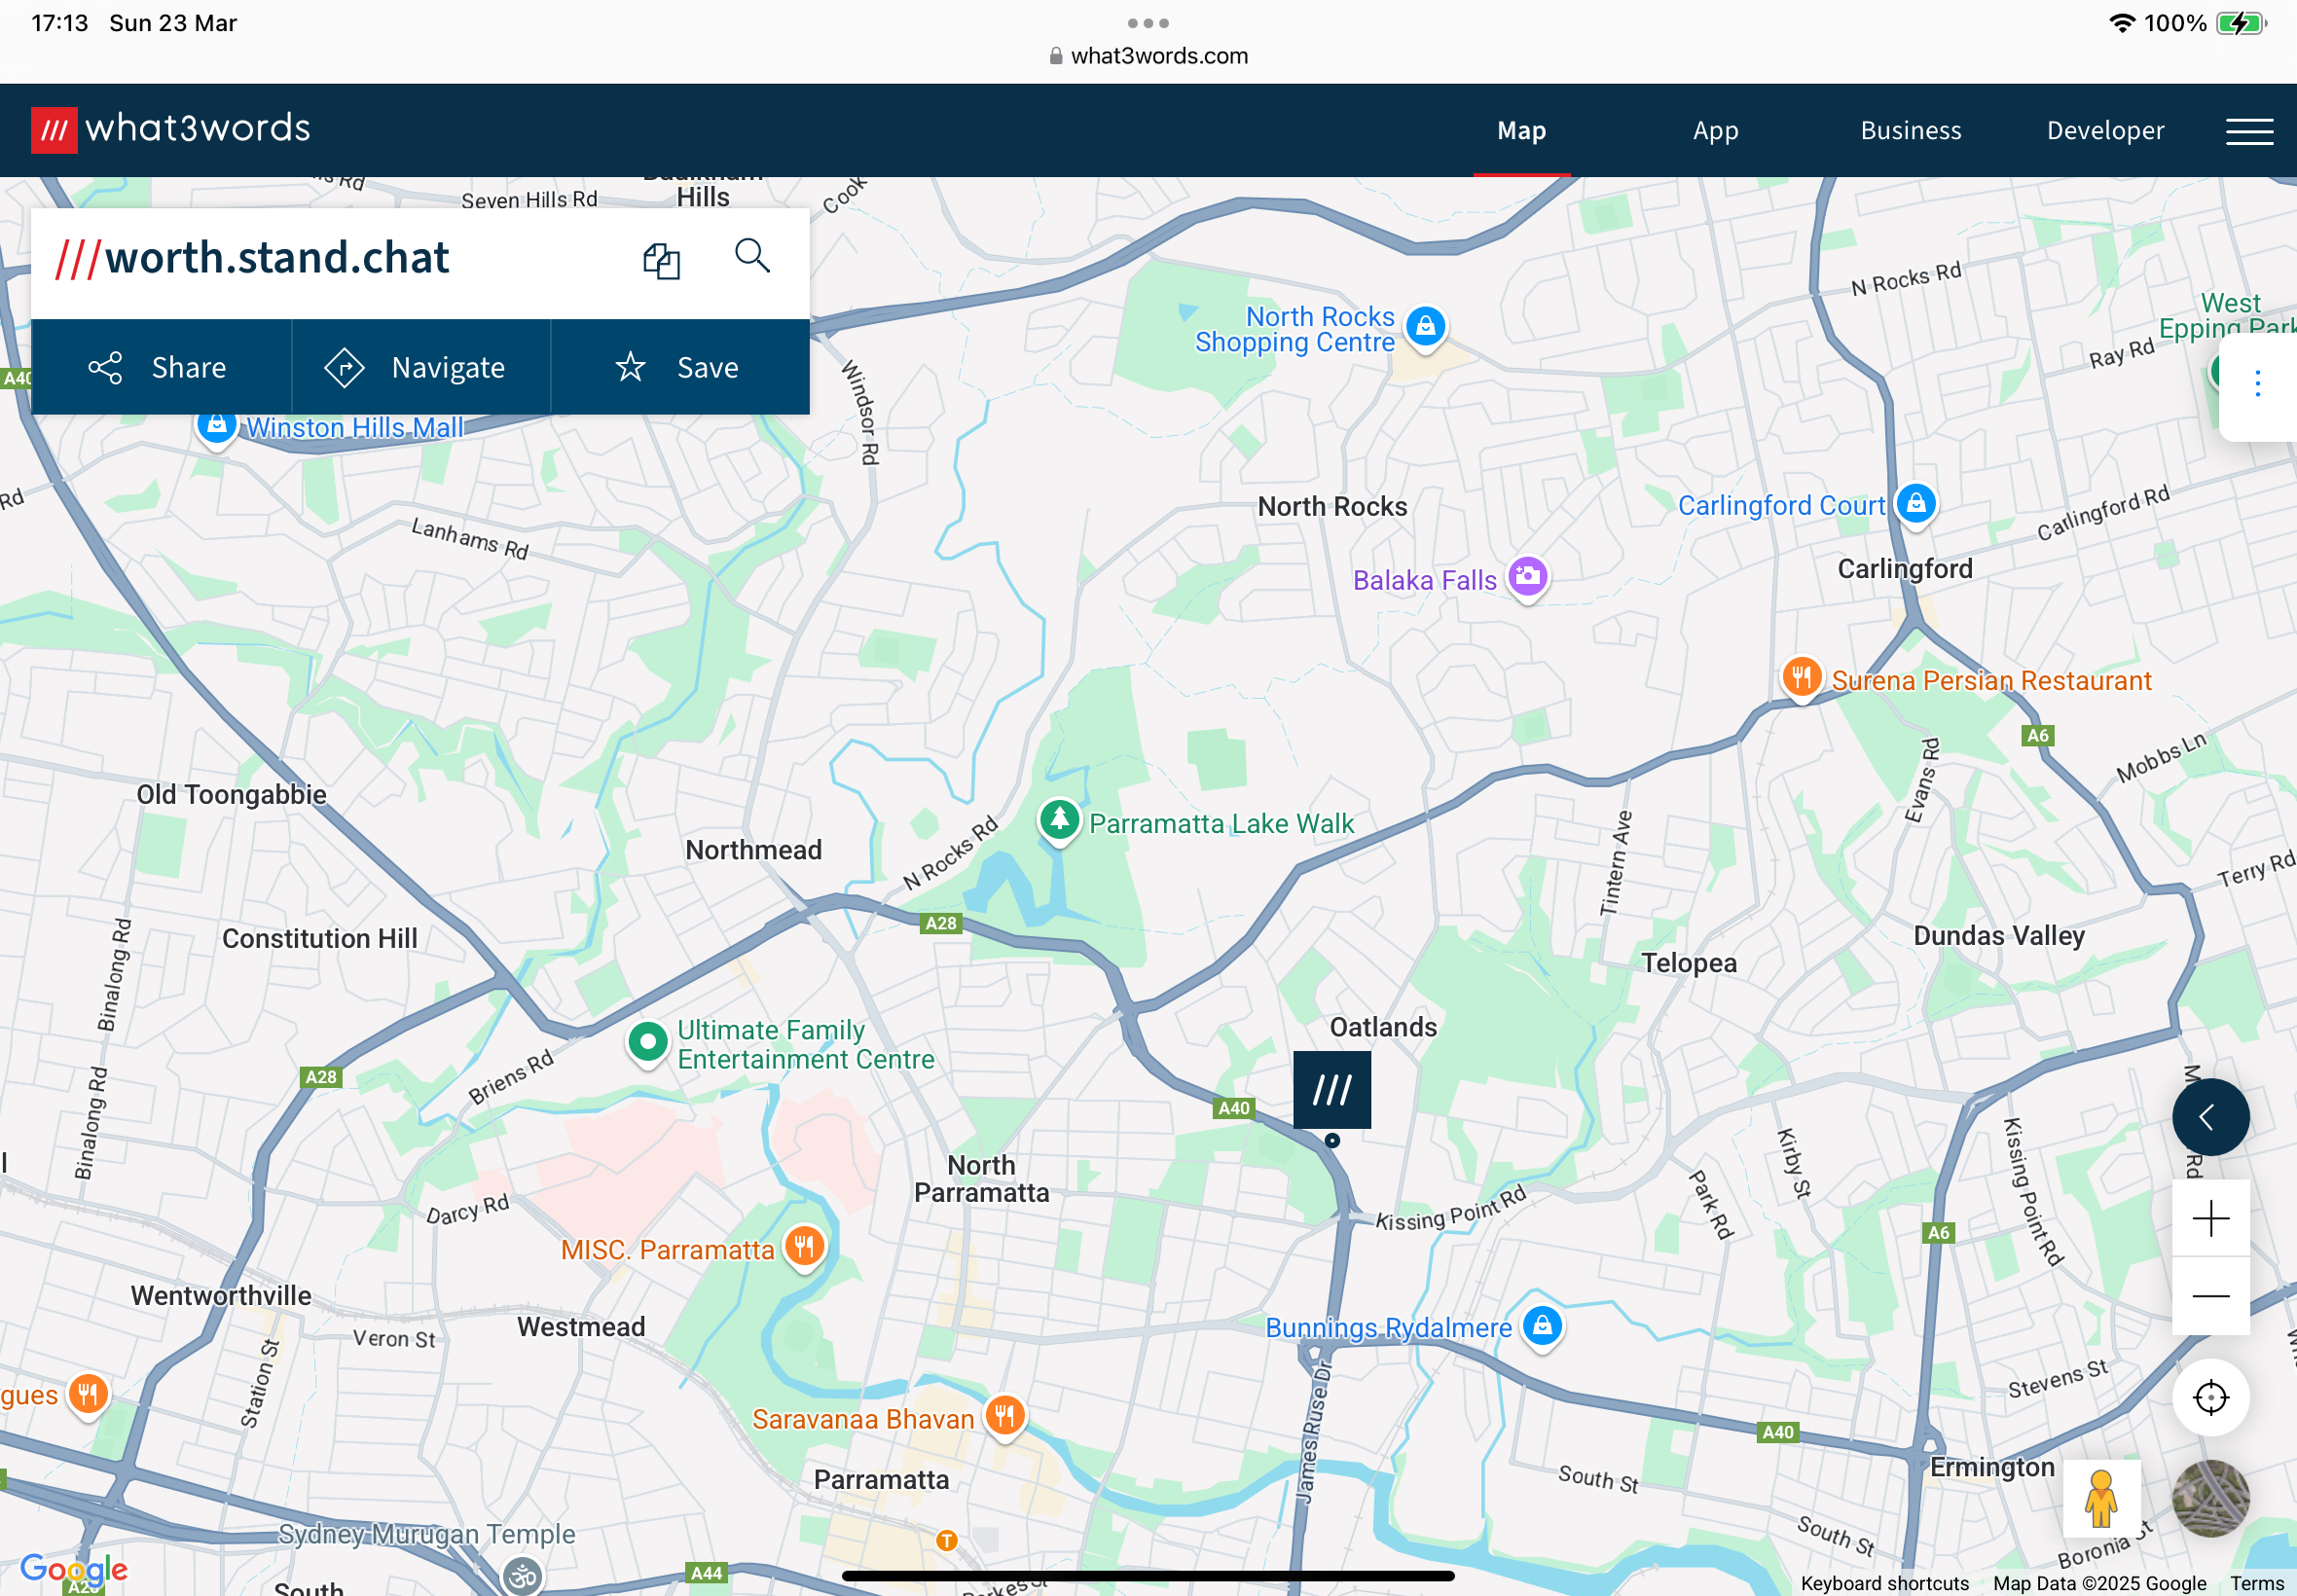Select Sydney Murugan Temple pin
Image resolution: width=2297 pixels, height=1596 pixels.
pos(521,1577)
